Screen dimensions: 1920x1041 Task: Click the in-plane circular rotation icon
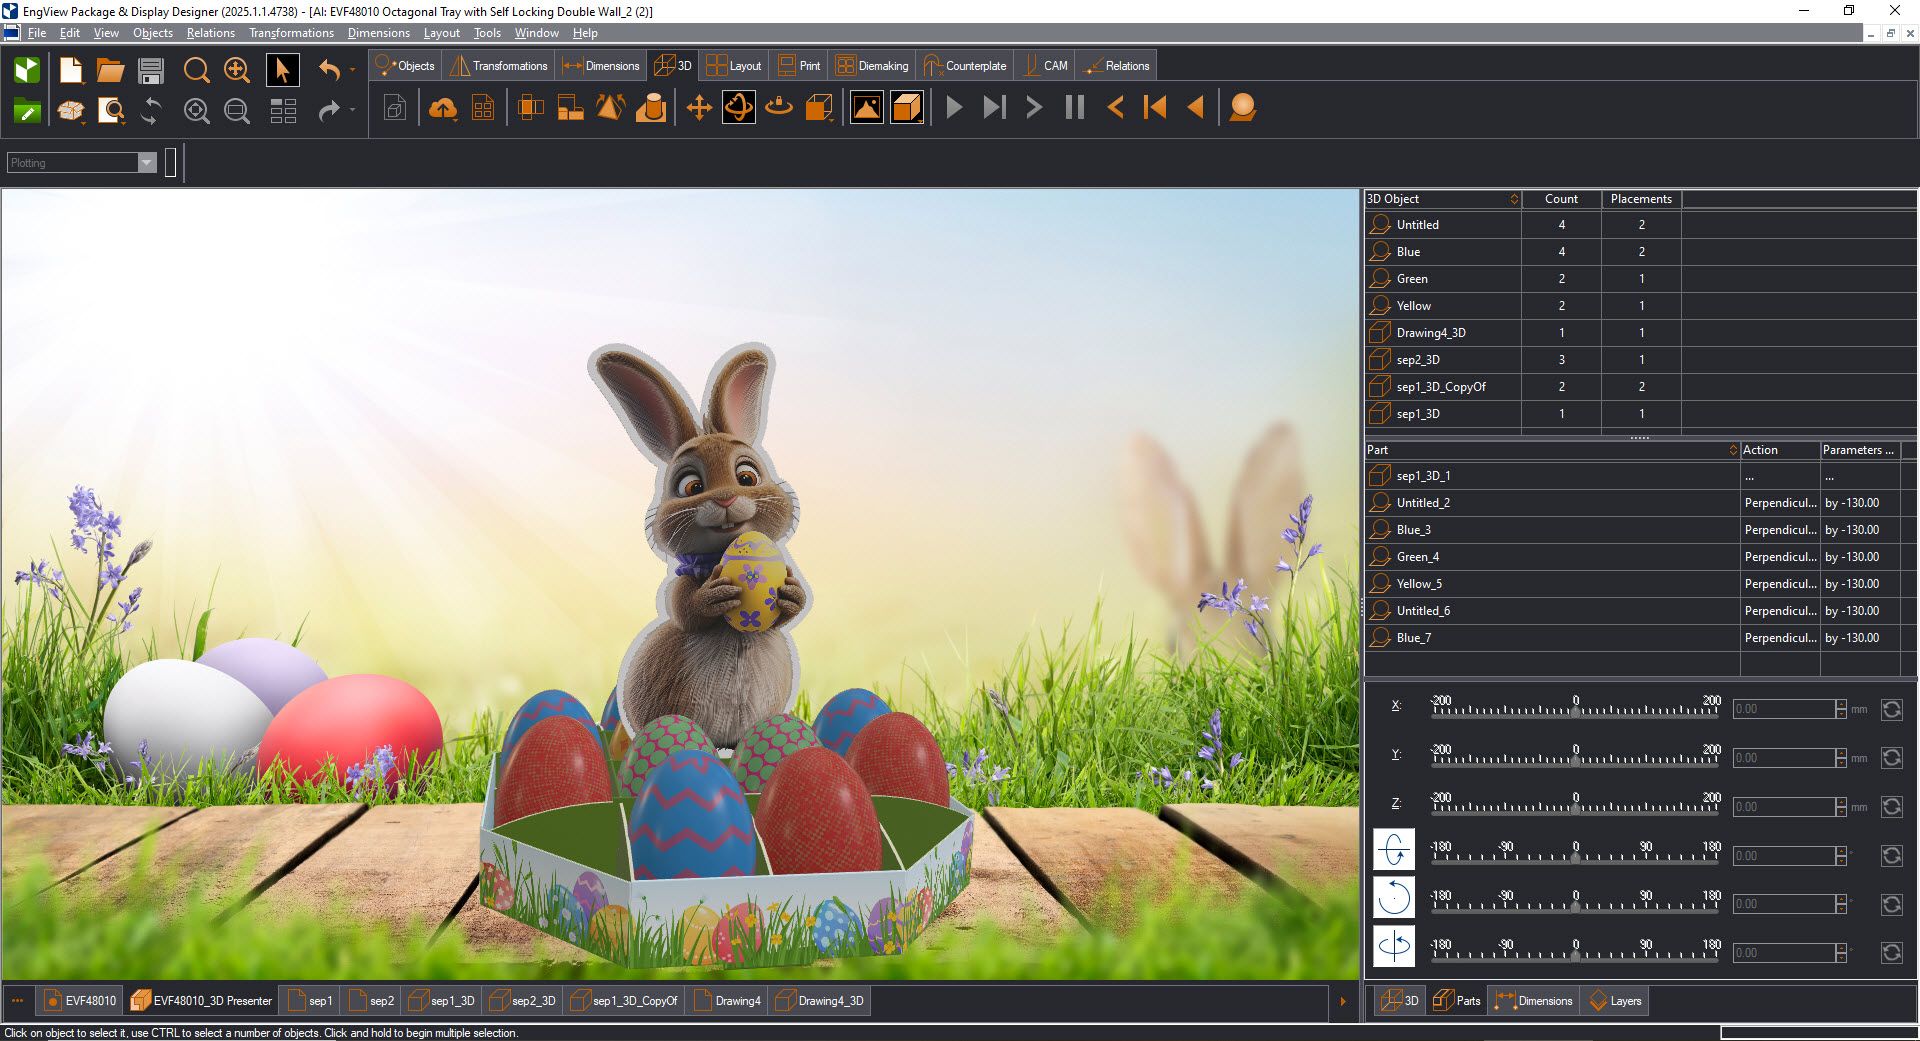pos(1394,898)
